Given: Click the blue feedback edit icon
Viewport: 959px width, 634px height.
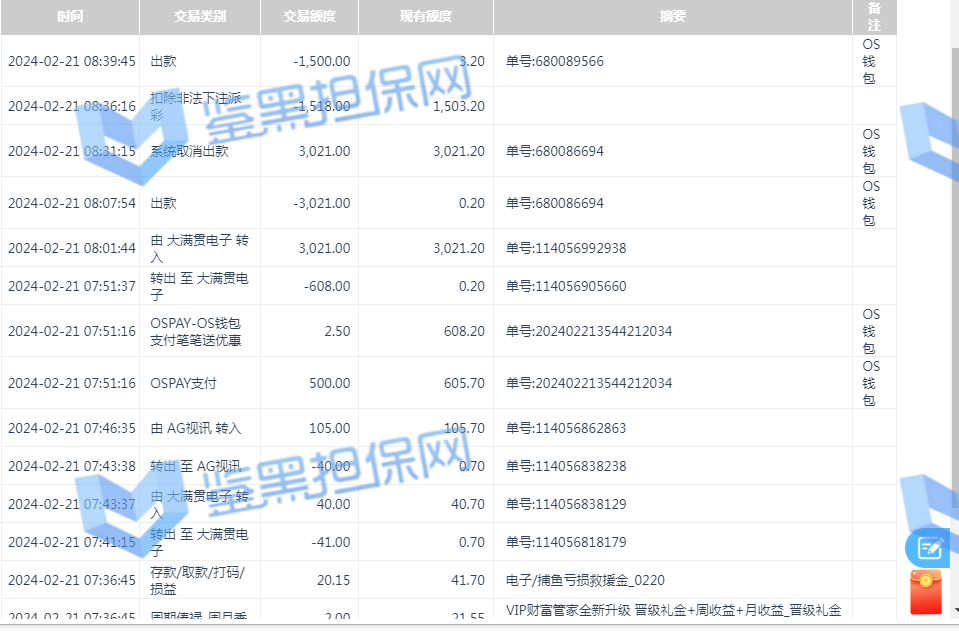Looking at the screenshot, I should (x=927, y=547).
